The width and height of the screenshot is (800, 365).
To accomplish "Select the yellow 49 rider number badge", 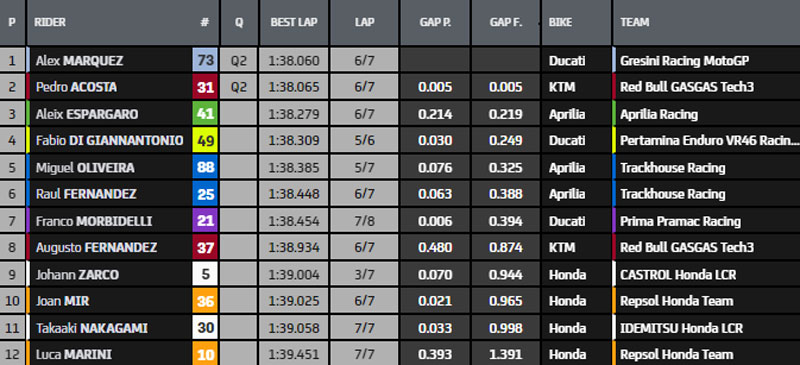I will (205, 141).
